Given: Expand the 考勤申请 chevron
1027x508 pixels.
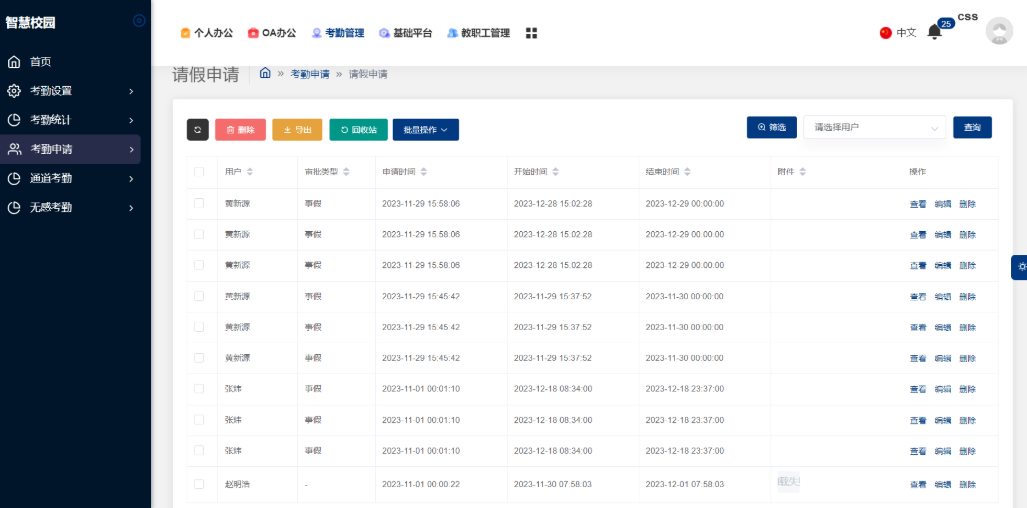Looking at the screenshot, I should [131, 150].
